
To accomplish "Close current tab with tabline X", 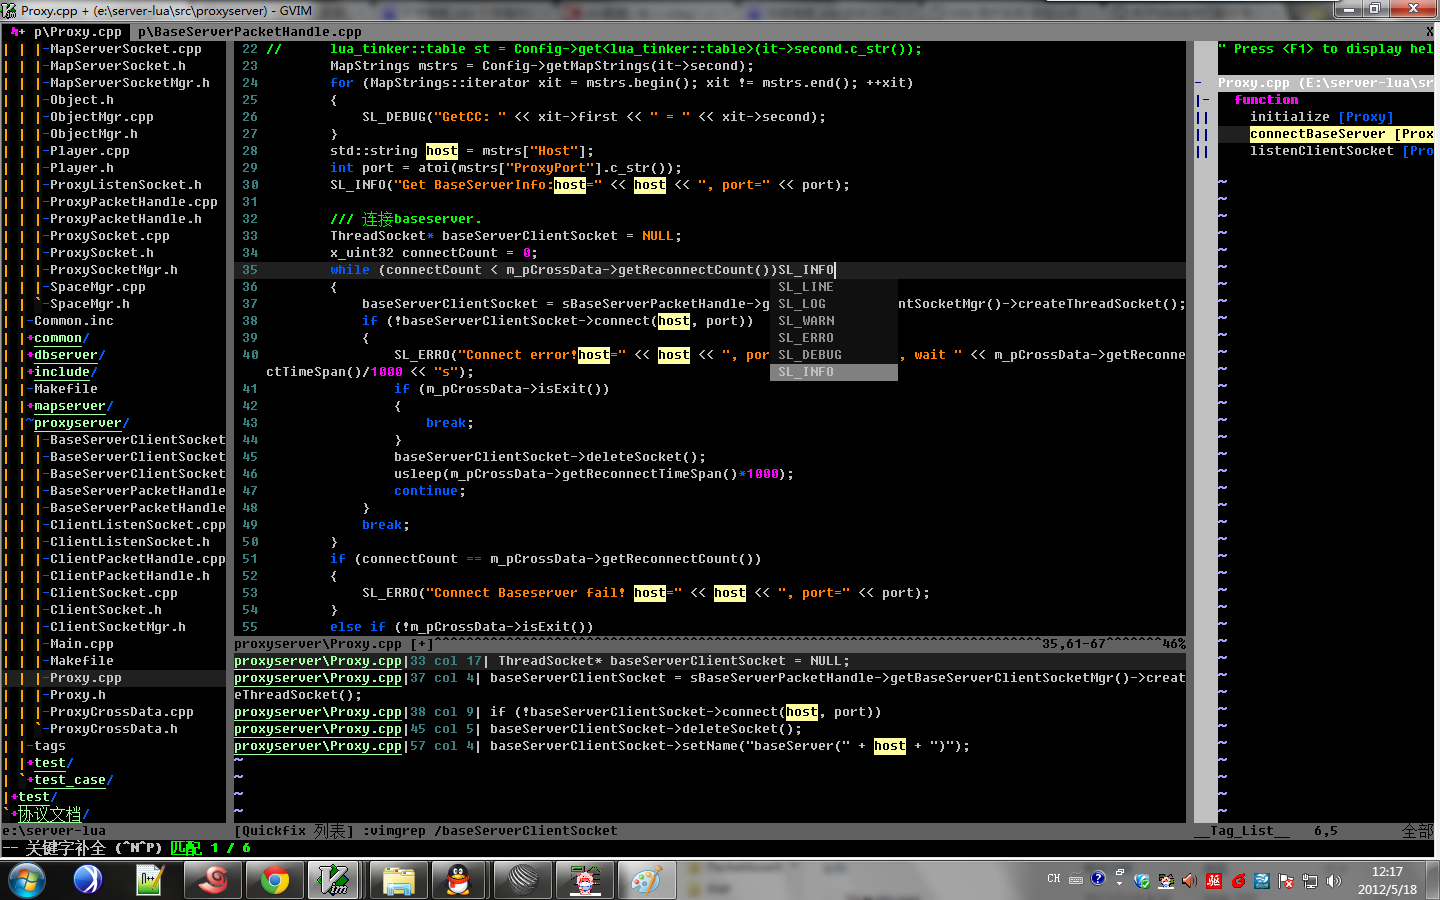I will pos(1430,32).
